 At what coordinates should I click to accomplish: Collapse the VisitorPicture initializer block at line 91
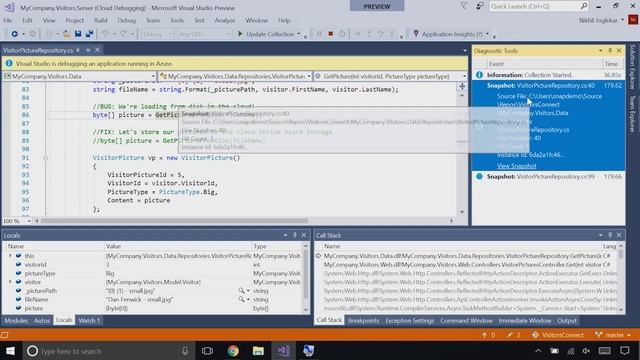click(x=45, y=158)
